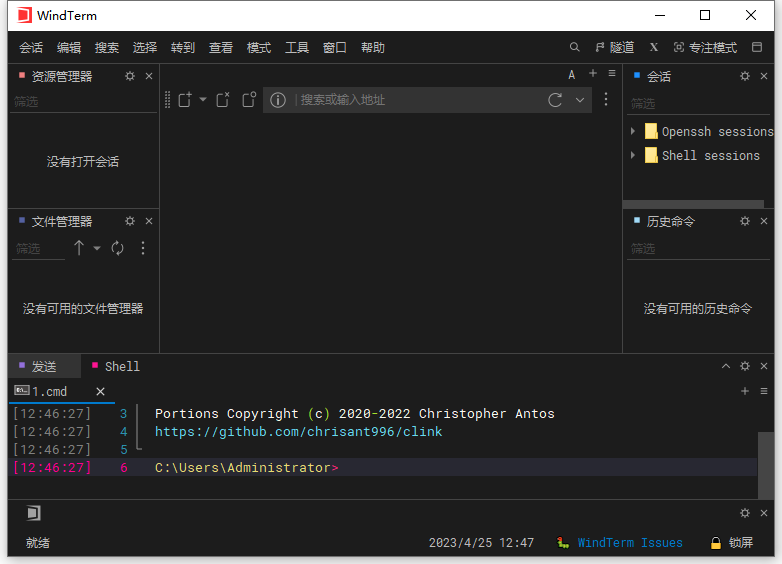782x564 pixels.
Task: Close the 会话 panel
Action: click(764, 76)
